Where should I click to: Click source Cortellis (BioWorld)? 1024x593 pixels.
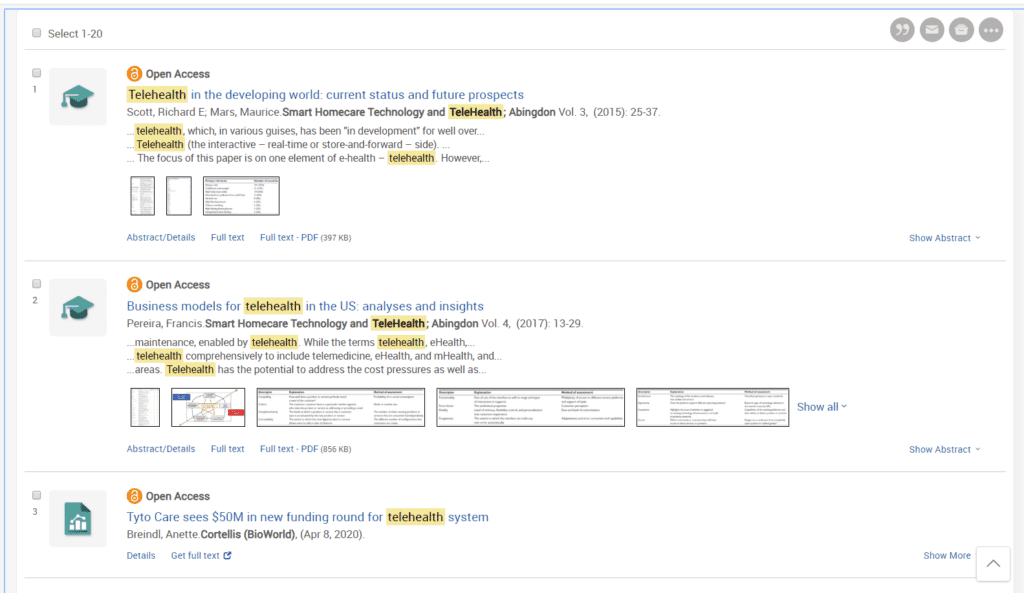click(x=248, y=535)
